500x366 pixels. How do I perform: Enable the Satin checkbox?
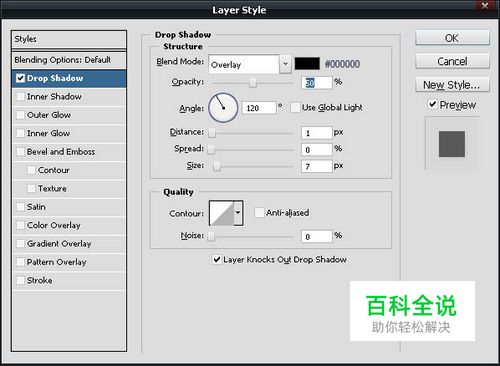pyautogui.click(x=21, y=207)
